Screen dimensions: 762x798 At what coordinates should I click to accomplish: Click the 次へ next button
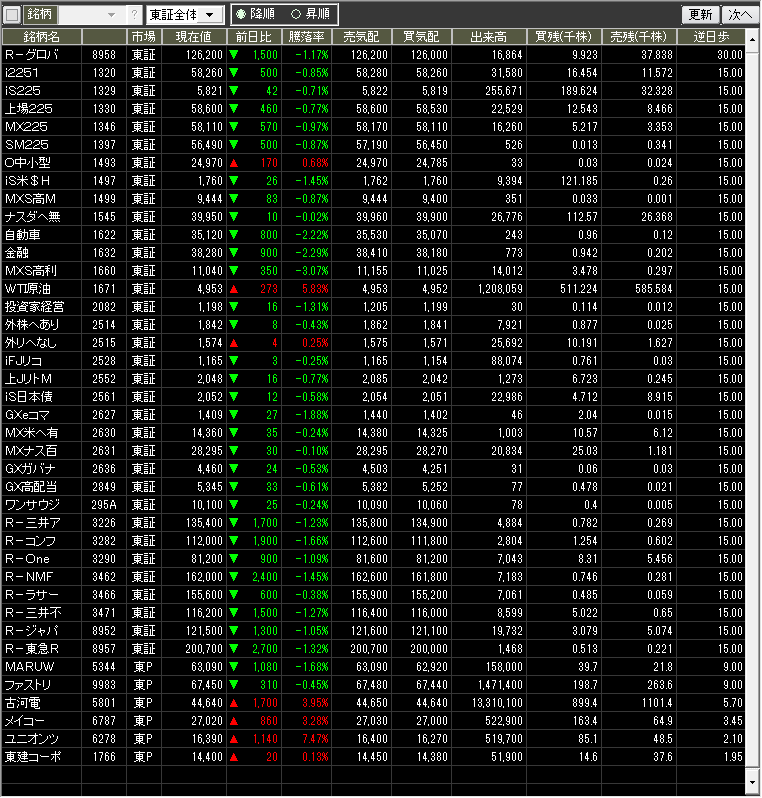point(740,15)
